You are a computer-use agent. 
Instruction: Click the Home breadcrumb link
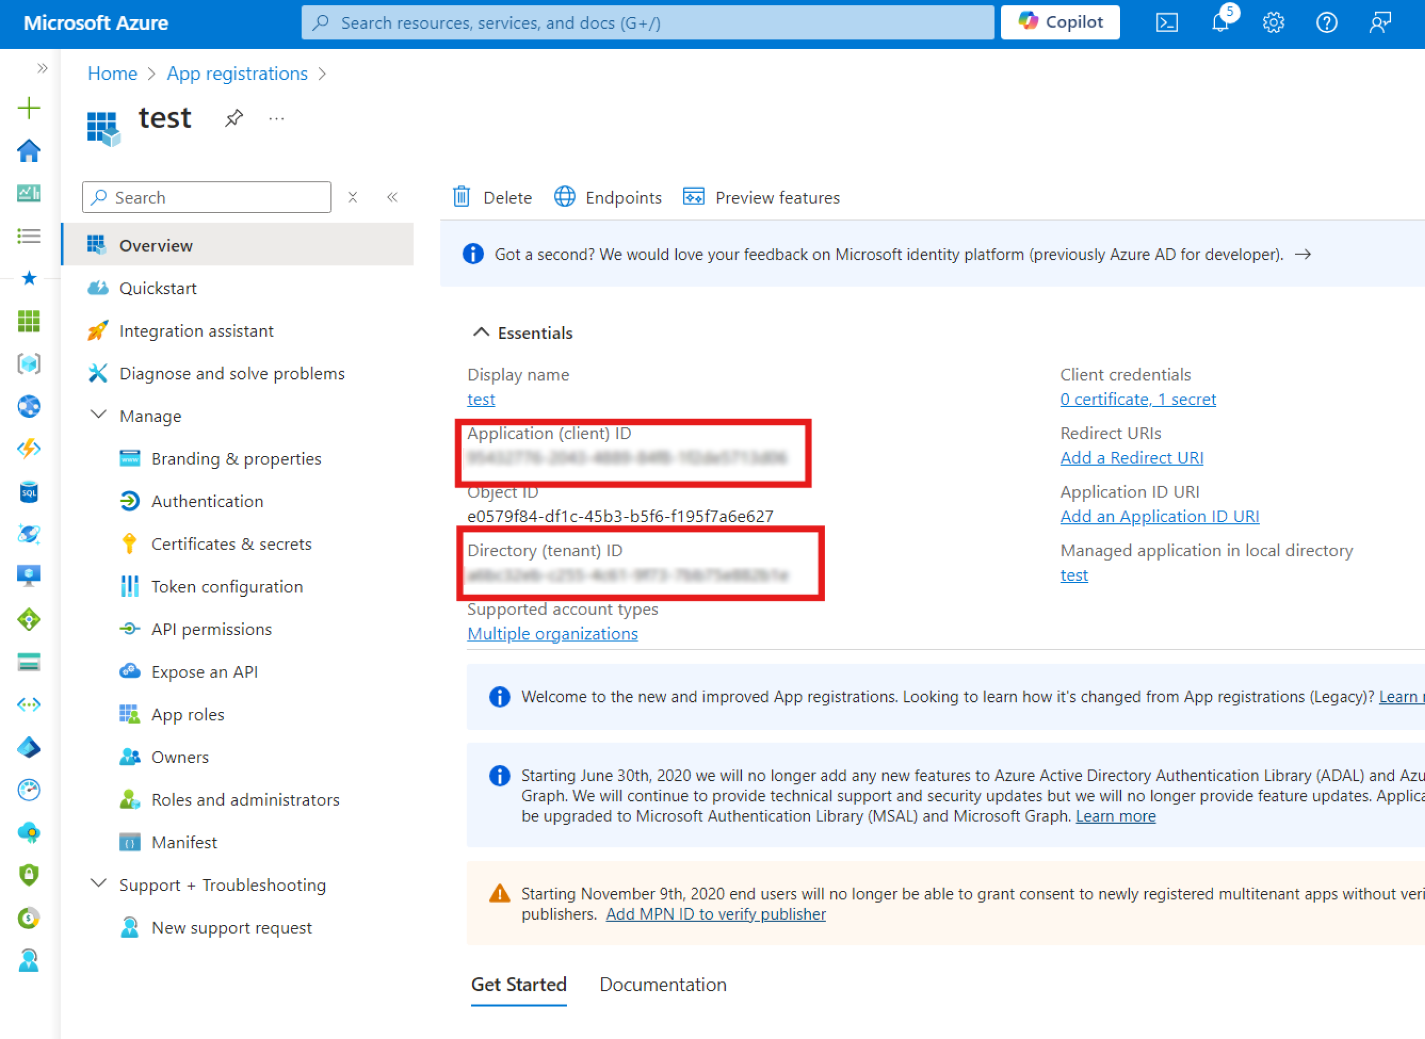click(x=112, y=74)
